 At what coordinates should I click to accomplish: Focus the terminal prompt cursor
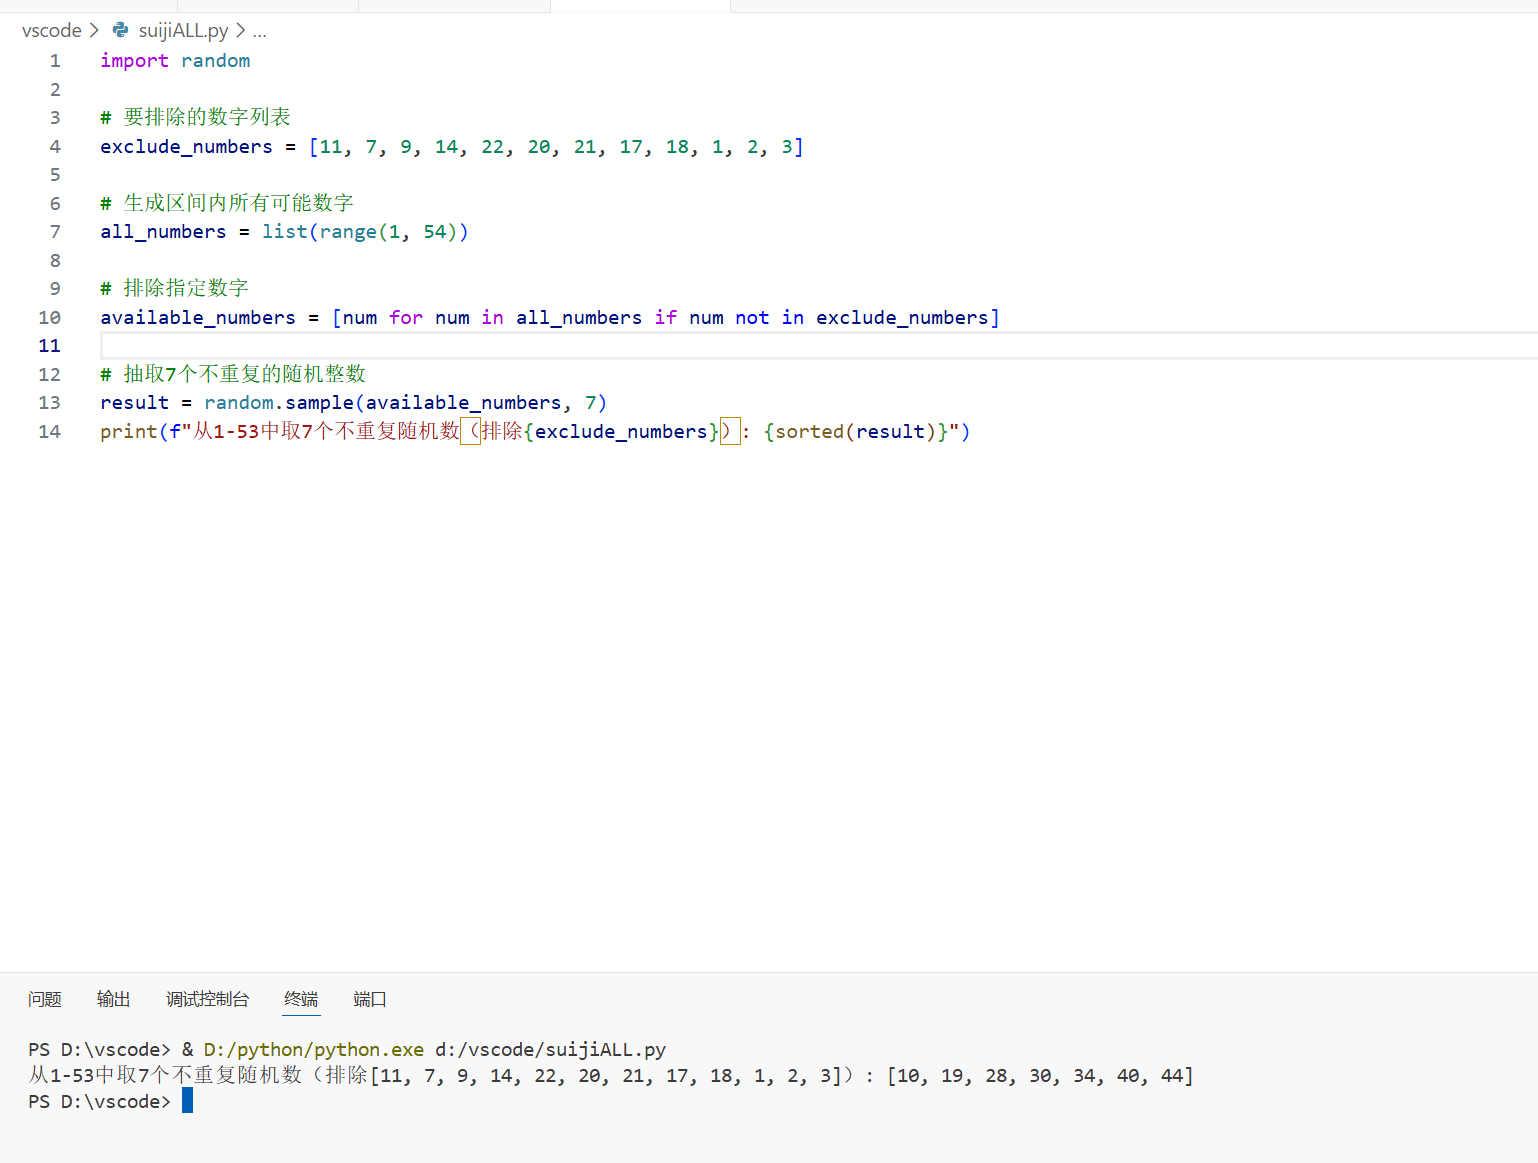pos(187,1101)
